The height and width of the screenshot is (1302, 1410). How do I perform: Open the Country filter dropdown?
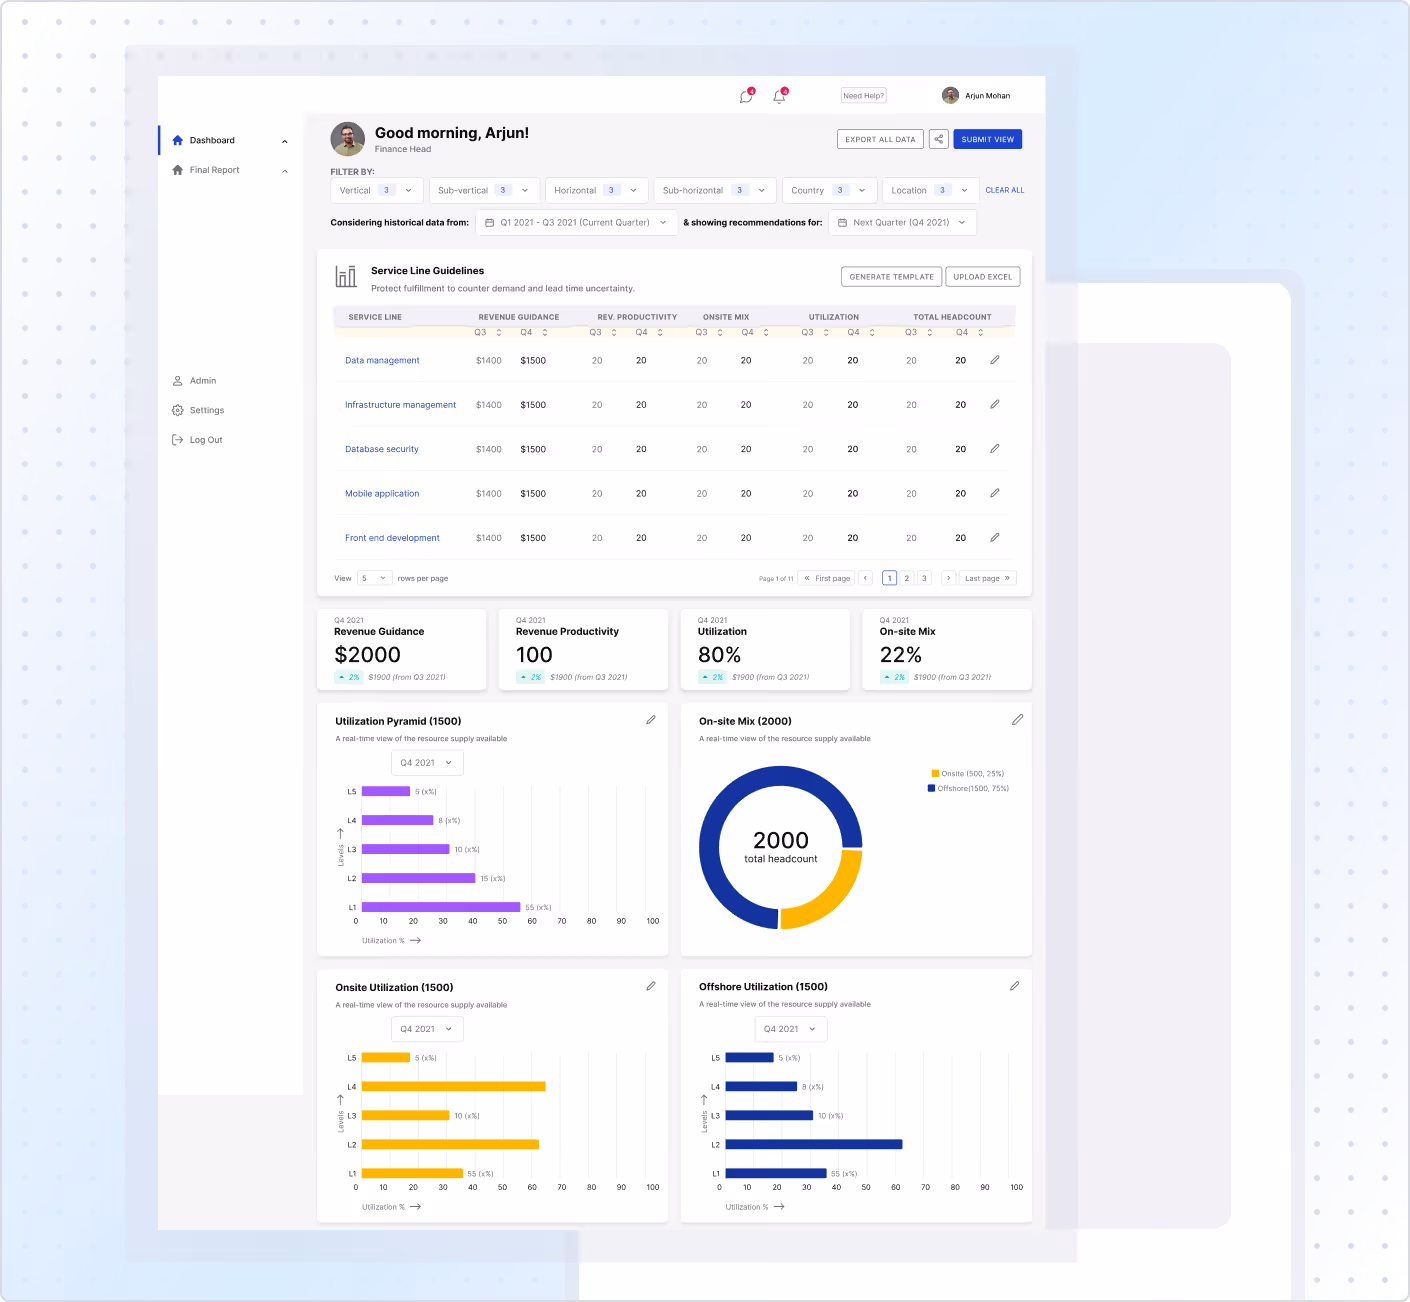[x=829, y=190]
